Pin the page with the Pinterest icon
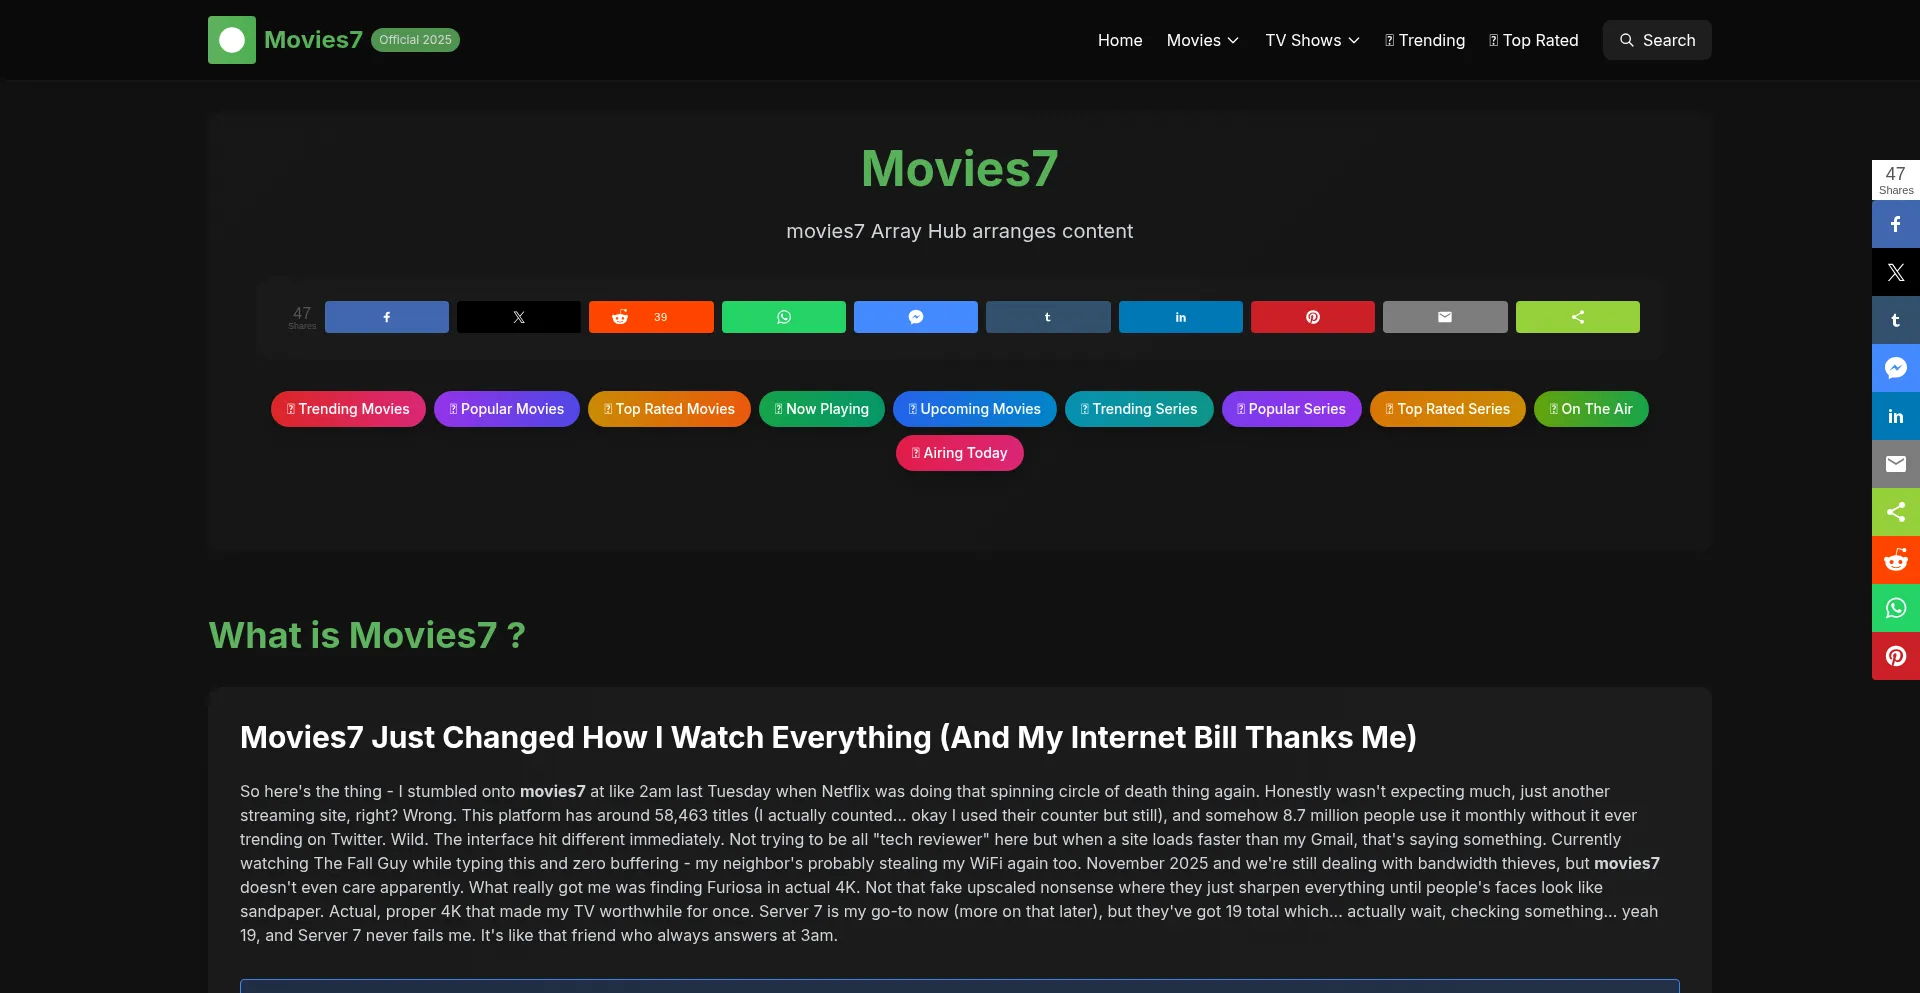 click(x=1312, y=317)
